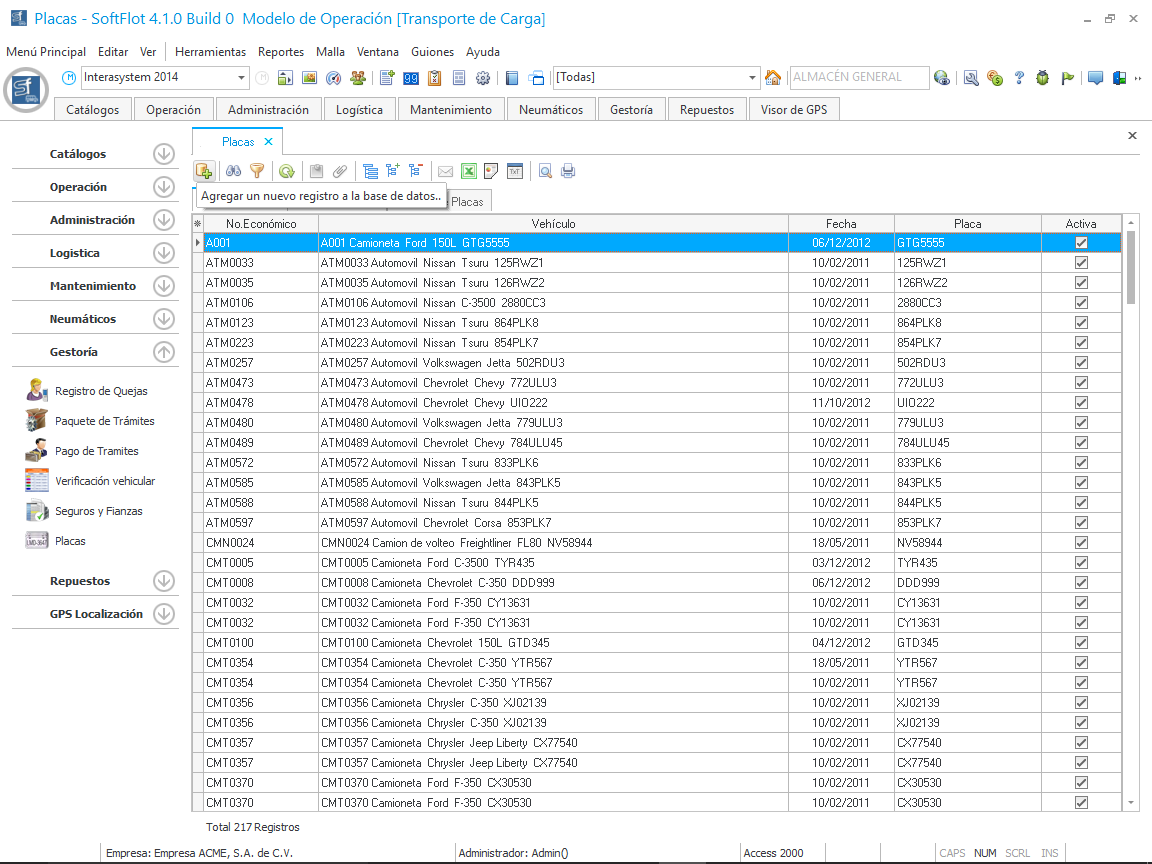Viewport: 1152px width, 864px height.
Task: Switch to the Mantenimiento tab
Action: pos(450,110)
